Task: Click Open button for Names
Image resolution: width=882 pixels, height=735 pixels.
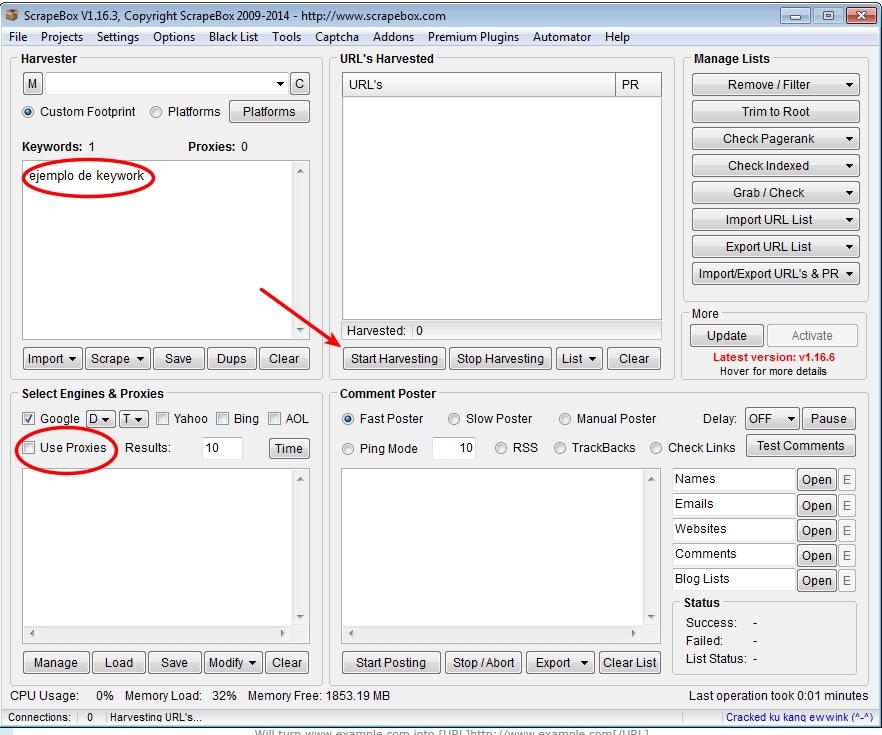Action: click(816, 480)
